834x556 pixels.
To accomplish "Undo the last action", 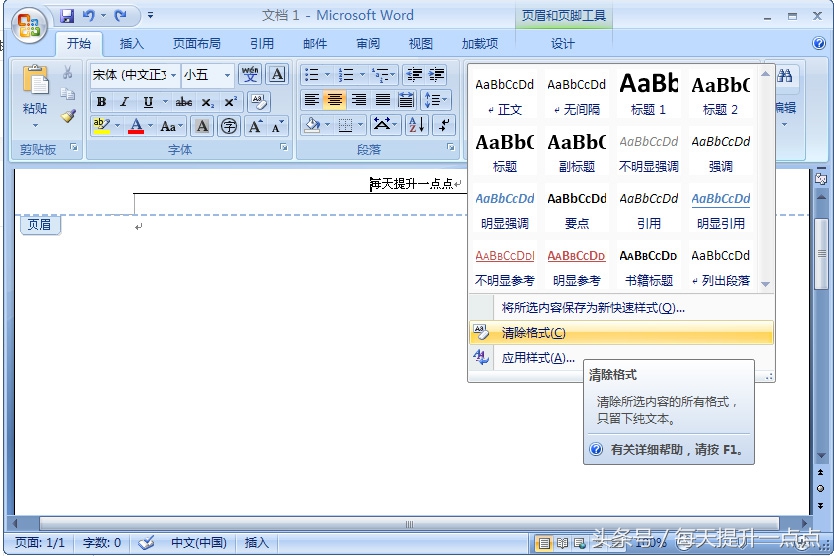I will coord(88,15).
